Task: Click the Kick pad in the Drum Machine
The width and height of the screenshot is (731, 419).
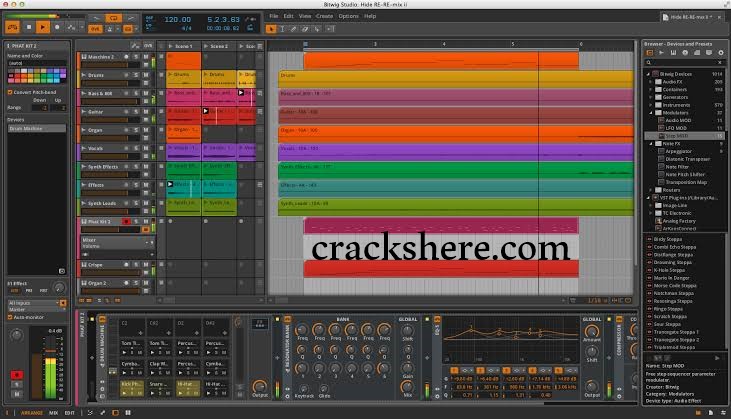Action: click(132, 388)
